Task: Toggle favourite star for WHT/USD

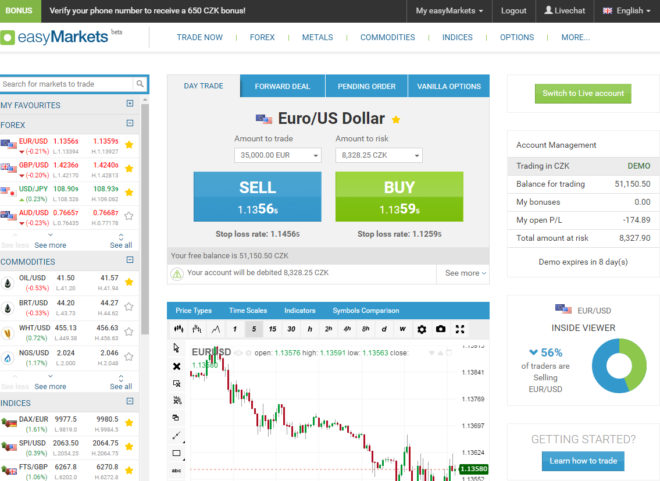Action: point(129,332)
